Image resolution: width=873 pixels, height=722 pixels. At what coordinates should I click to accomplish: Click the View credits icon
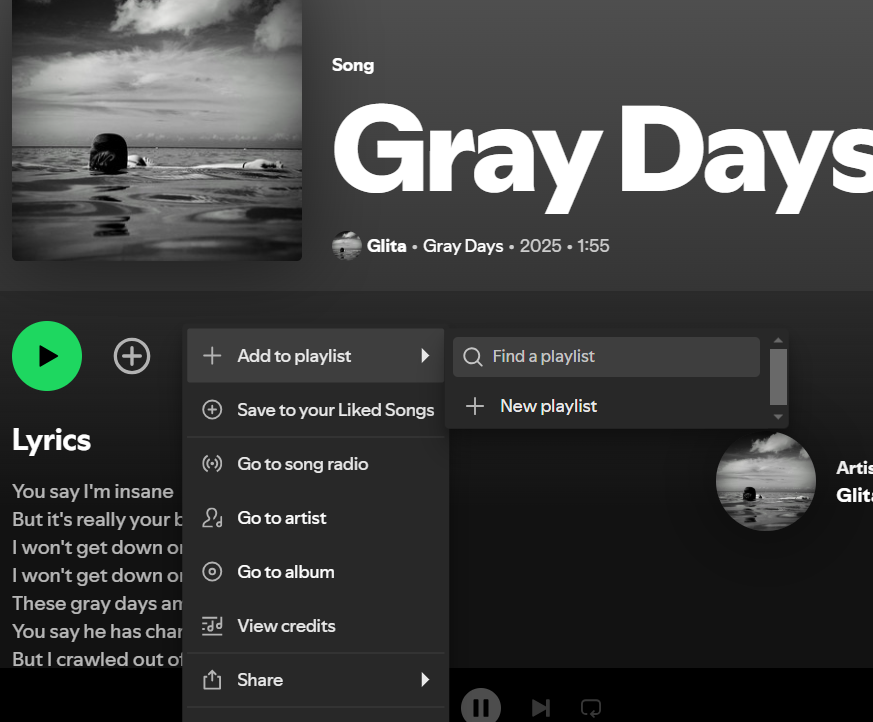pyautogui.click(x=212, y=626)
